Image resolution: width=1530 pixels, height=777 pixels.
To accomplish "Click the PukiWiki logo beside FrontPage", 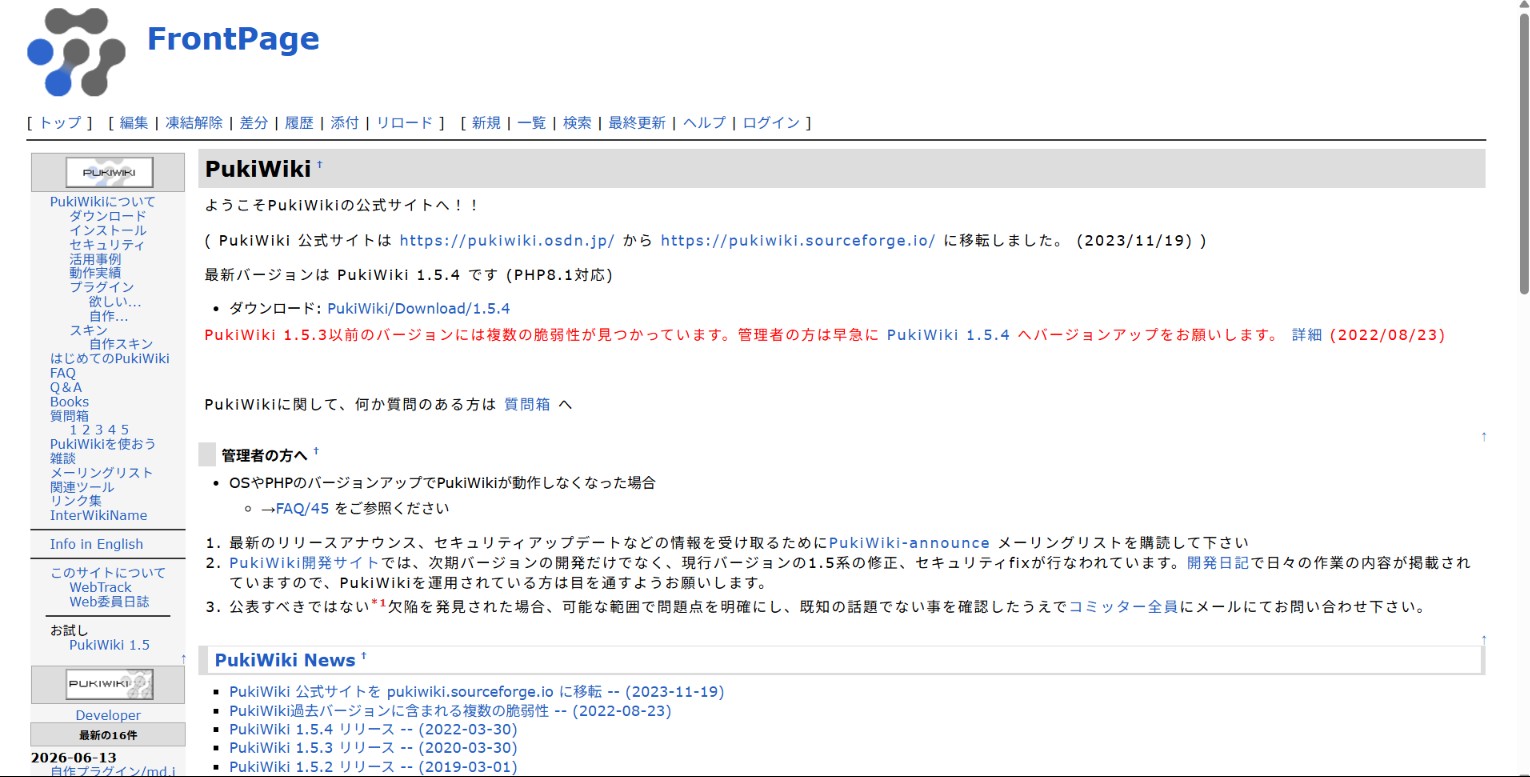I will 76,52.
